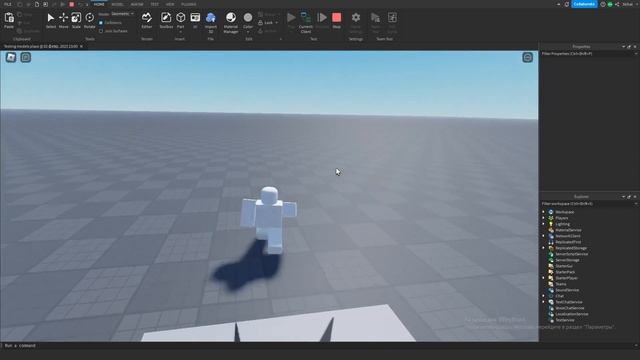Open Game Settings gear
Screen dimensions: 640x360
pos(356,18)
